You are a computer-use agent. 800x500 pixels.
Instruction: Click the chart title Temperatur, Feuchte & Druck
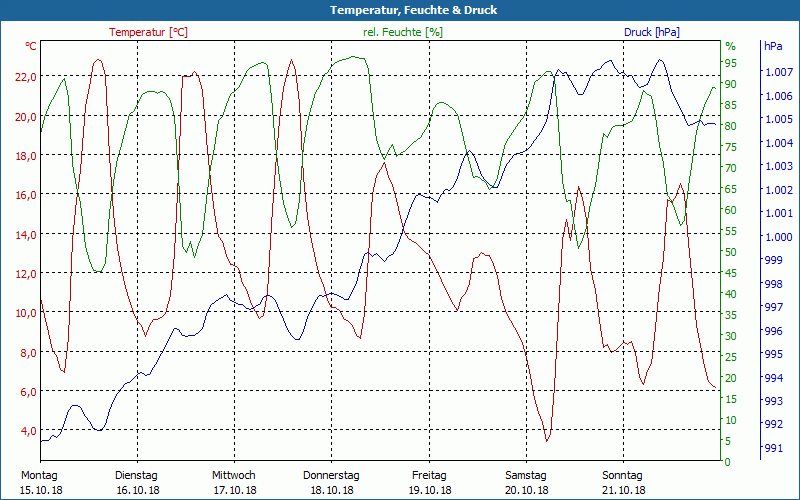[x=400, y=10]
